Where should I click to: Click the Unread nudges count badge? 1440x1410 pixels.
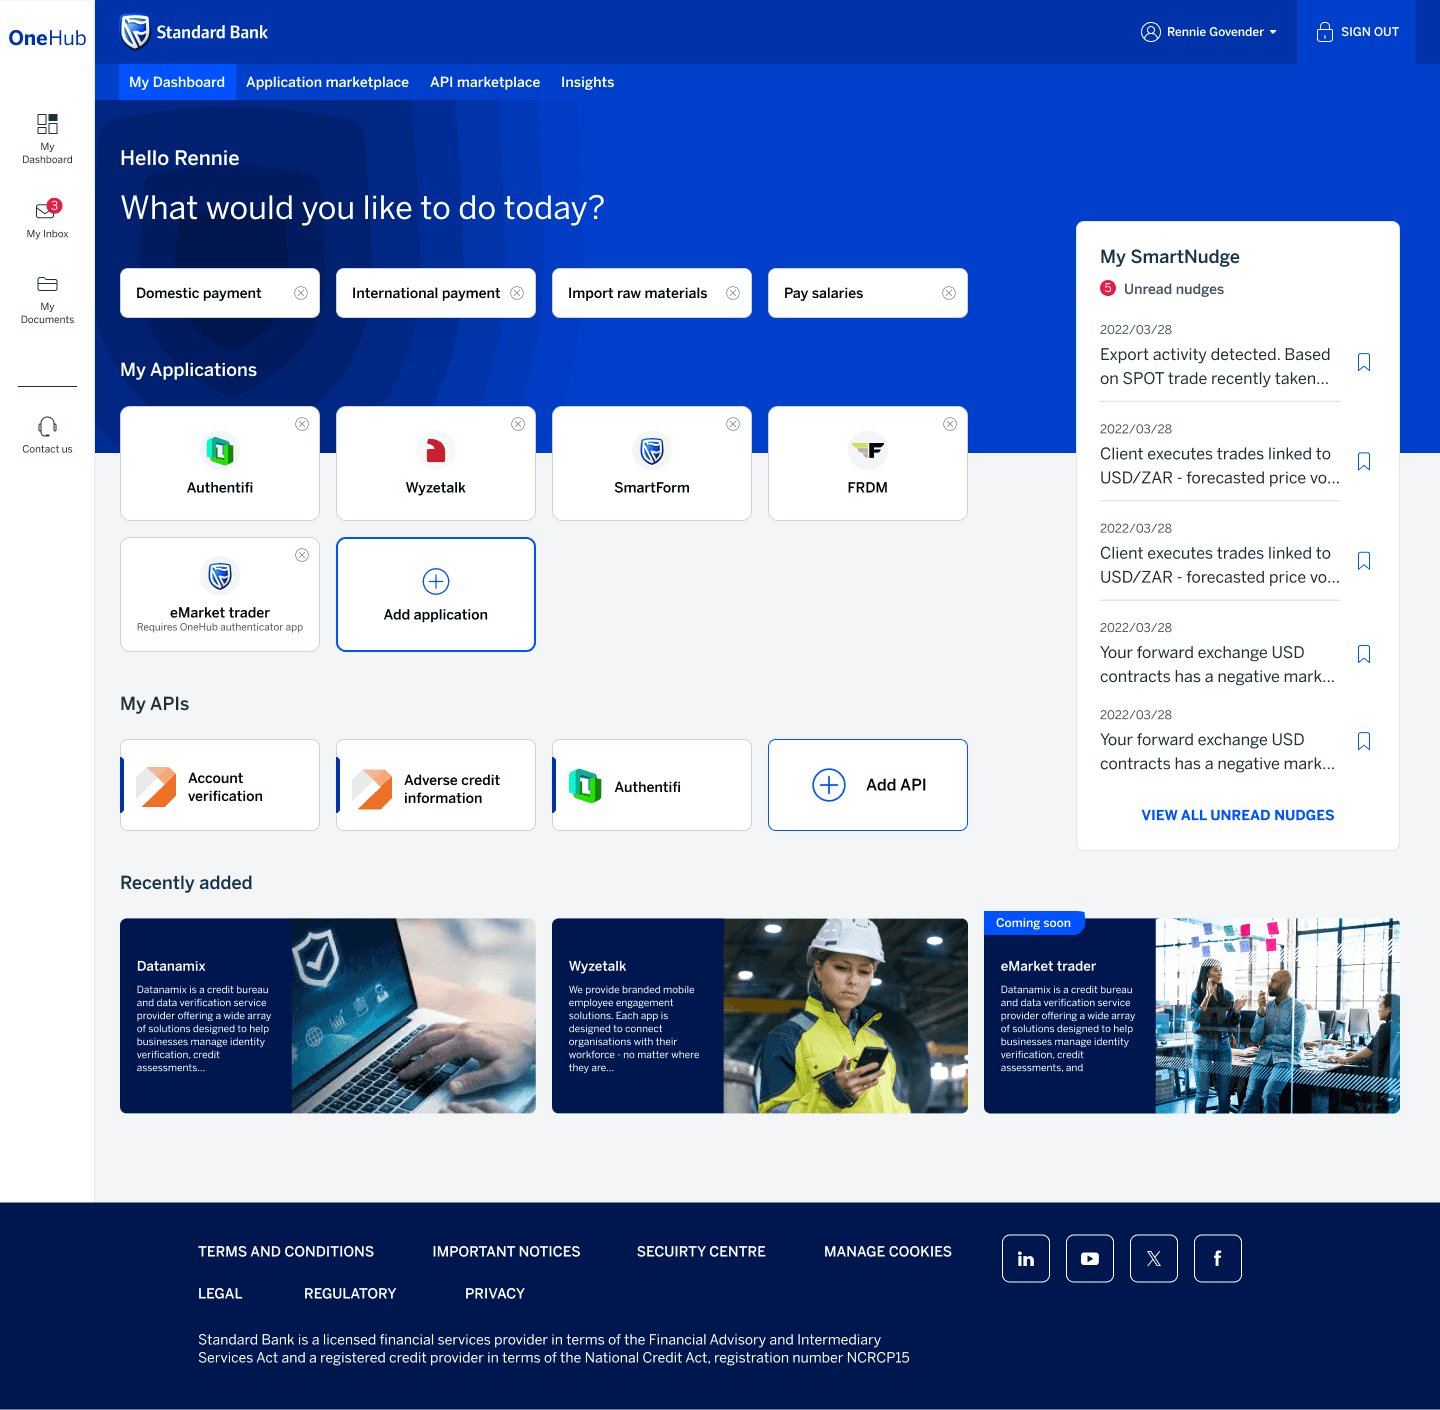pyautogui.click(x=1108, y=288)
